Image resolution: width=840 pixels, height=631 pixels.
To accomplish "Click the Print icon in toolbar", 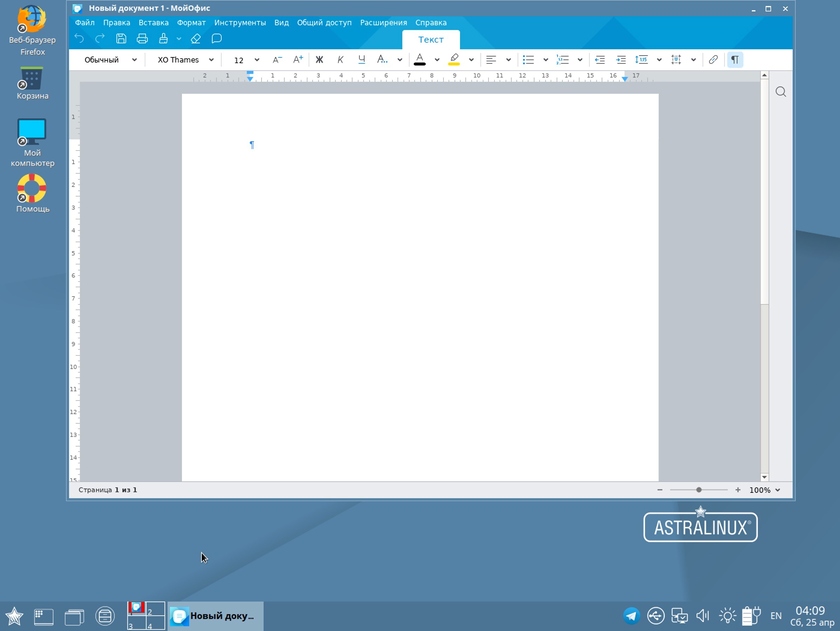I will [142, 39].
